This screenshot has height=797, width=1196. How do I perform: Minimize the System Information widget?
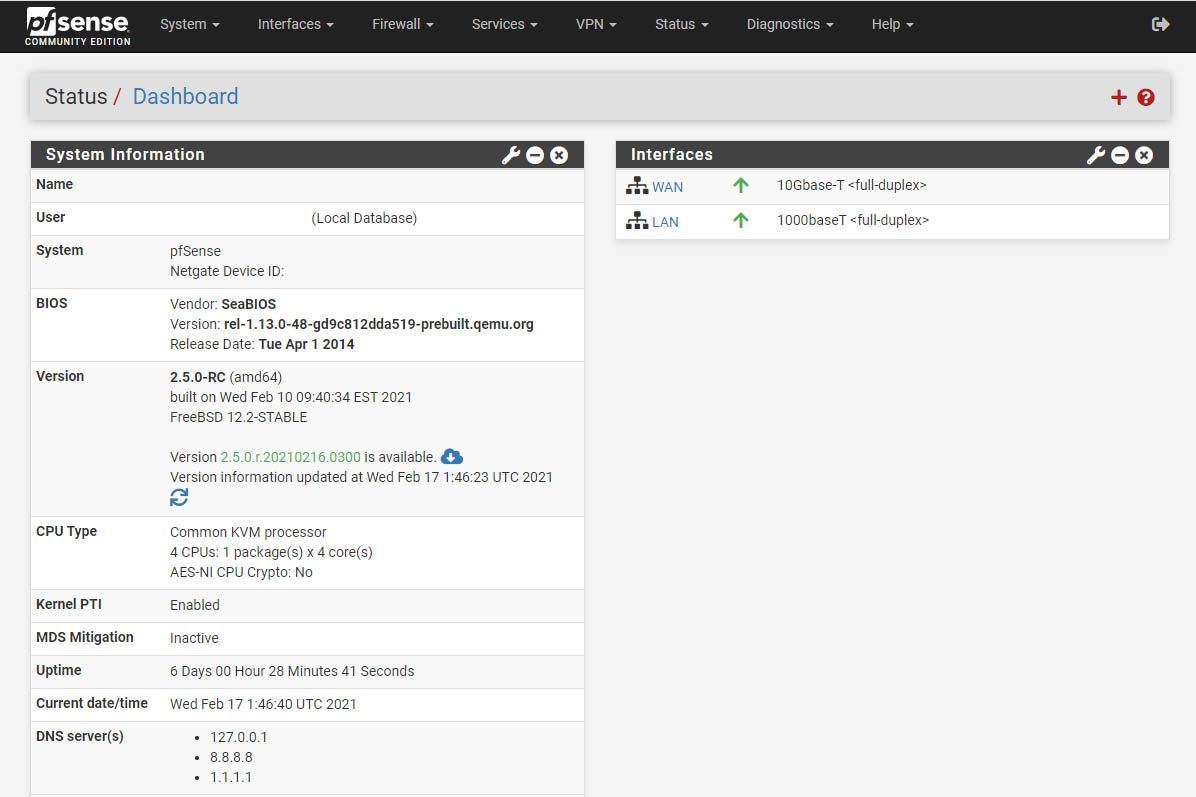535,155
